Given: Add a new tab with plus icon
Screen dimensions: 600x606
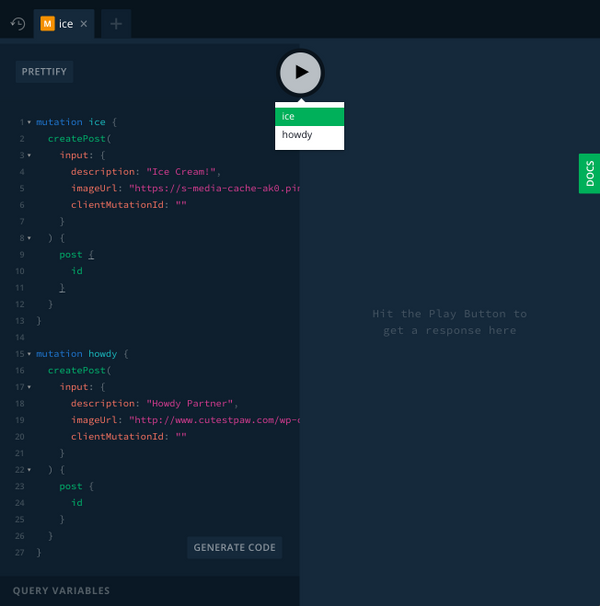Looking at the screenshot, I should click(115, 23).
